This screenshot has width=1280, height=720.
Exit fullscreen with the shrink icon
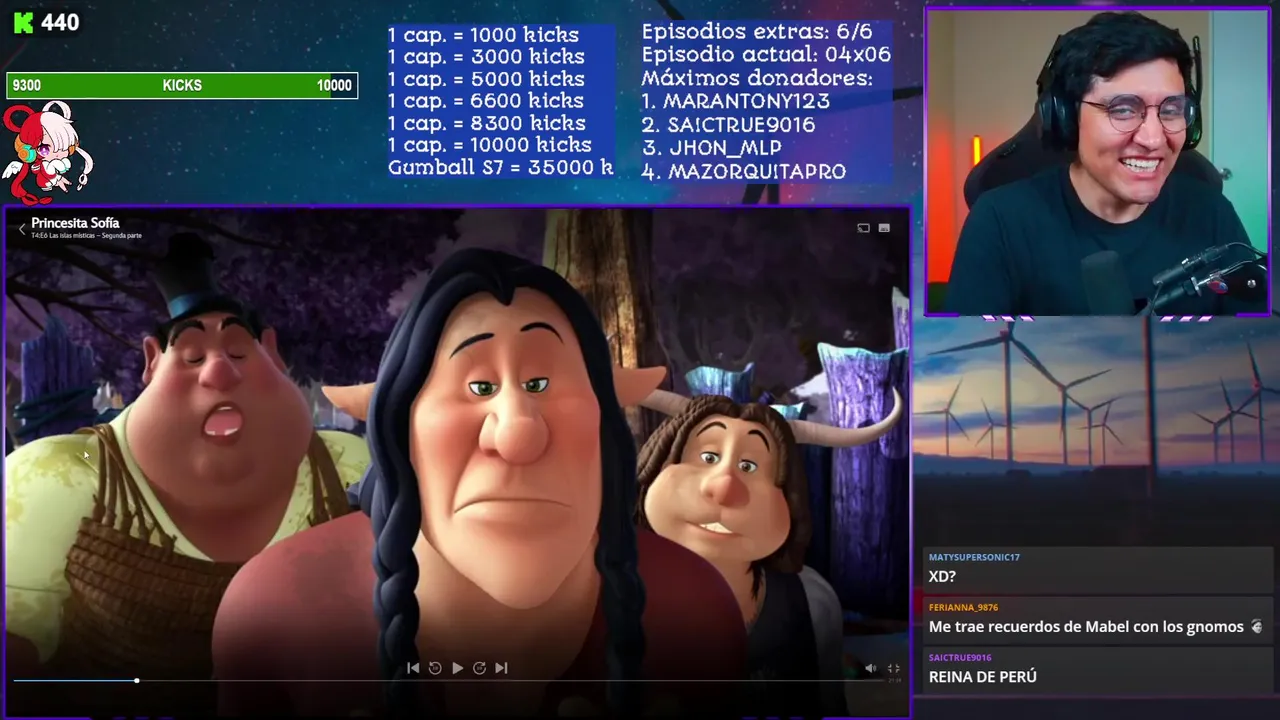pyautogui.click(x=893, y=668)
